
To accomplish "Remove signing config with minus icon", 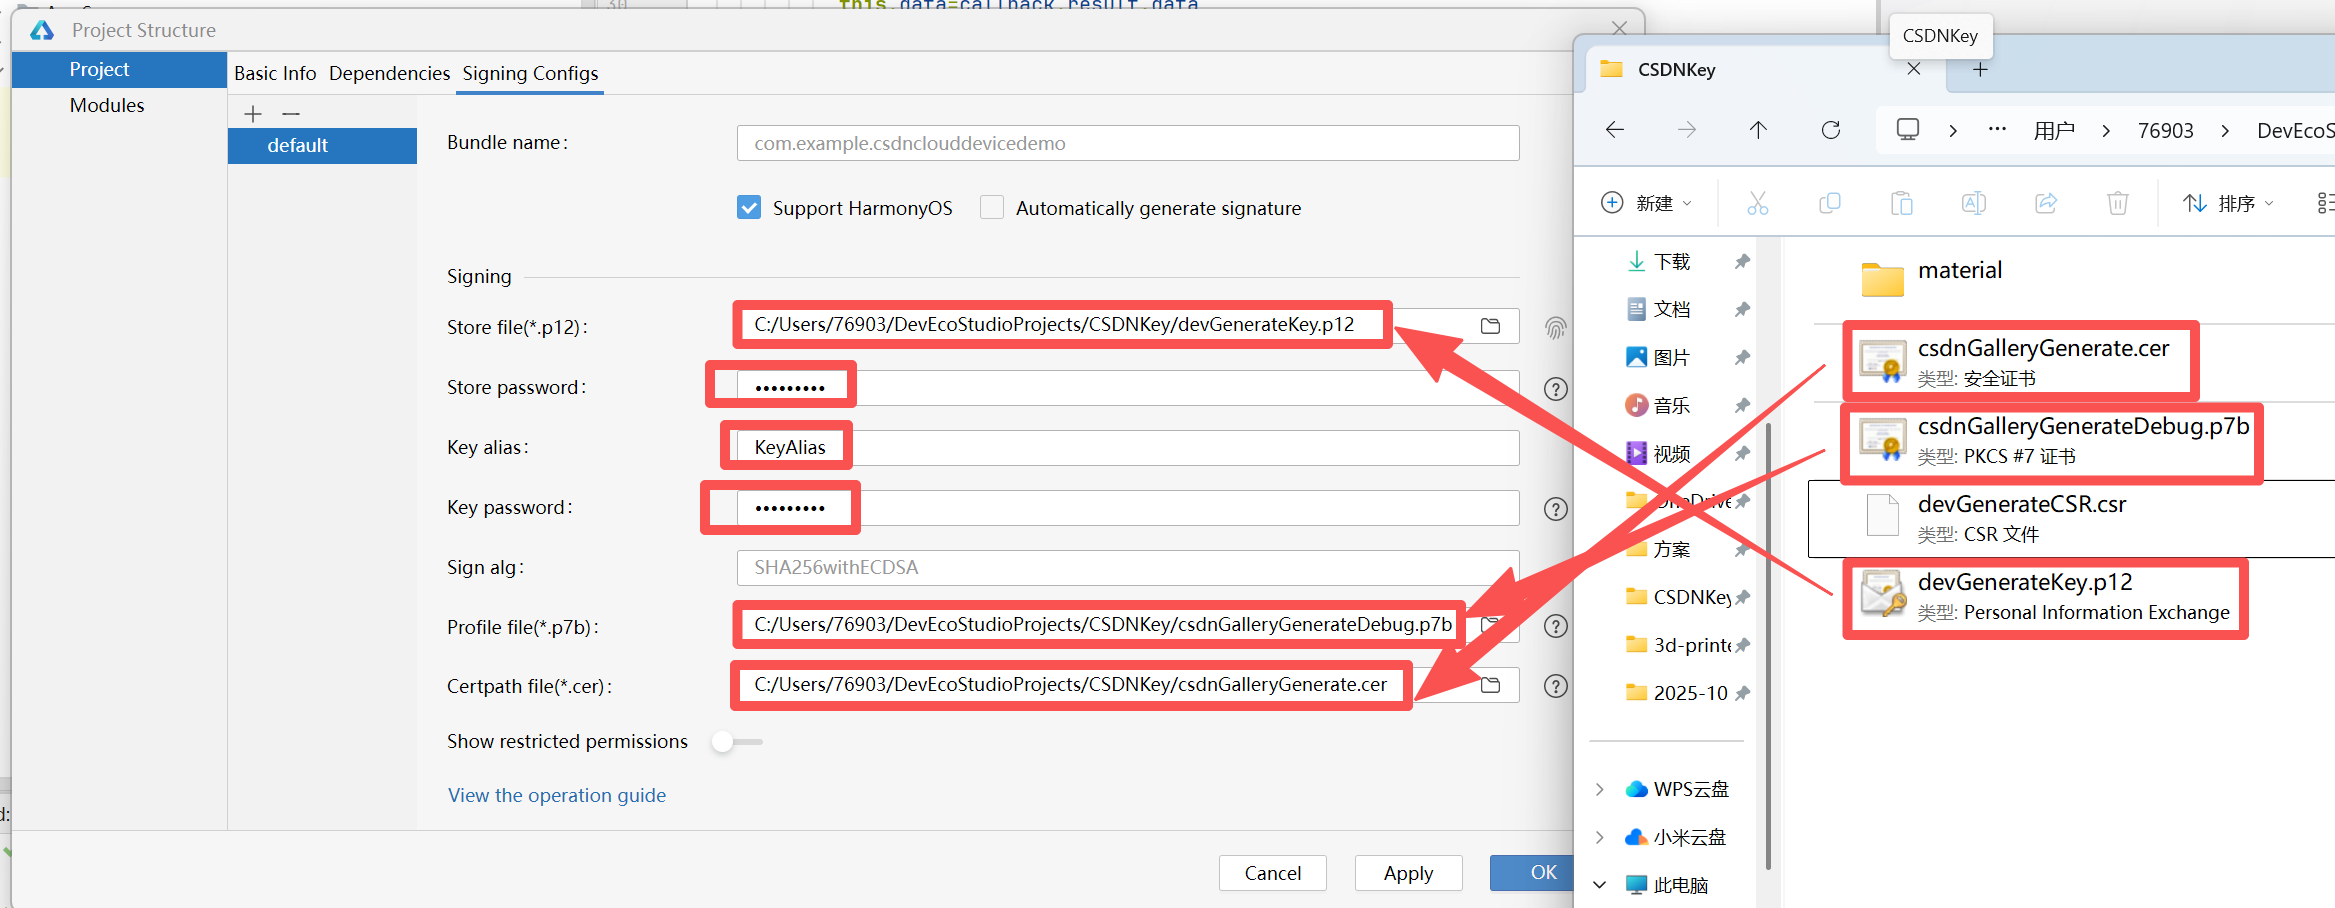I will coord(291,114).
